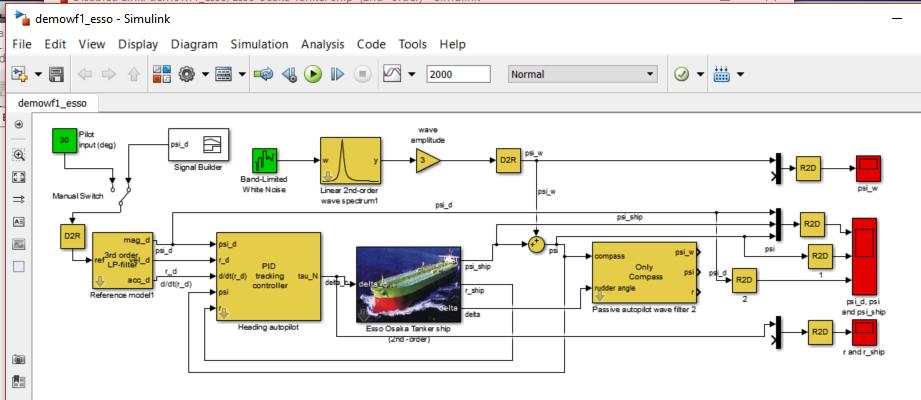Click the Sample Time Legend palette icon
The width and height of the screenshot is (921, 400).
18,200
